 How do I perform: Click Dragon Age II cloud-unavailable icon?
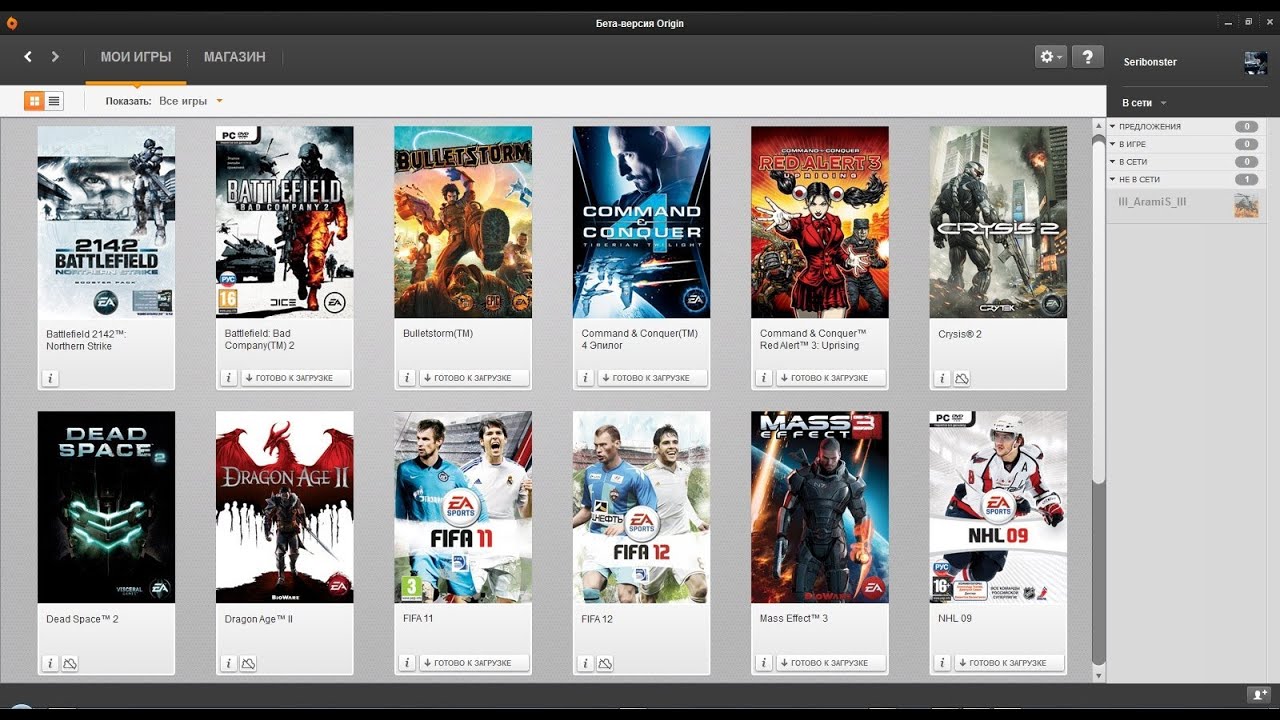click(248, 663)
